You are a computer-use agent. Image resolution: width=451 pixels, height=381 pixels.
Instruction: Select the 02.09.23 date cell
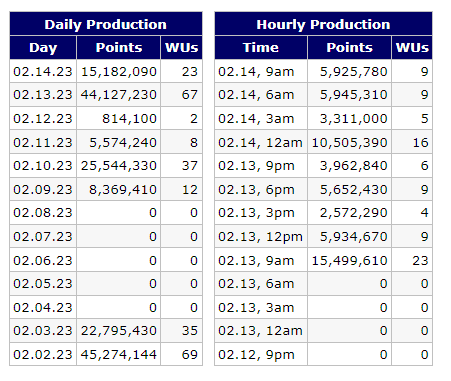coord(43,189)
